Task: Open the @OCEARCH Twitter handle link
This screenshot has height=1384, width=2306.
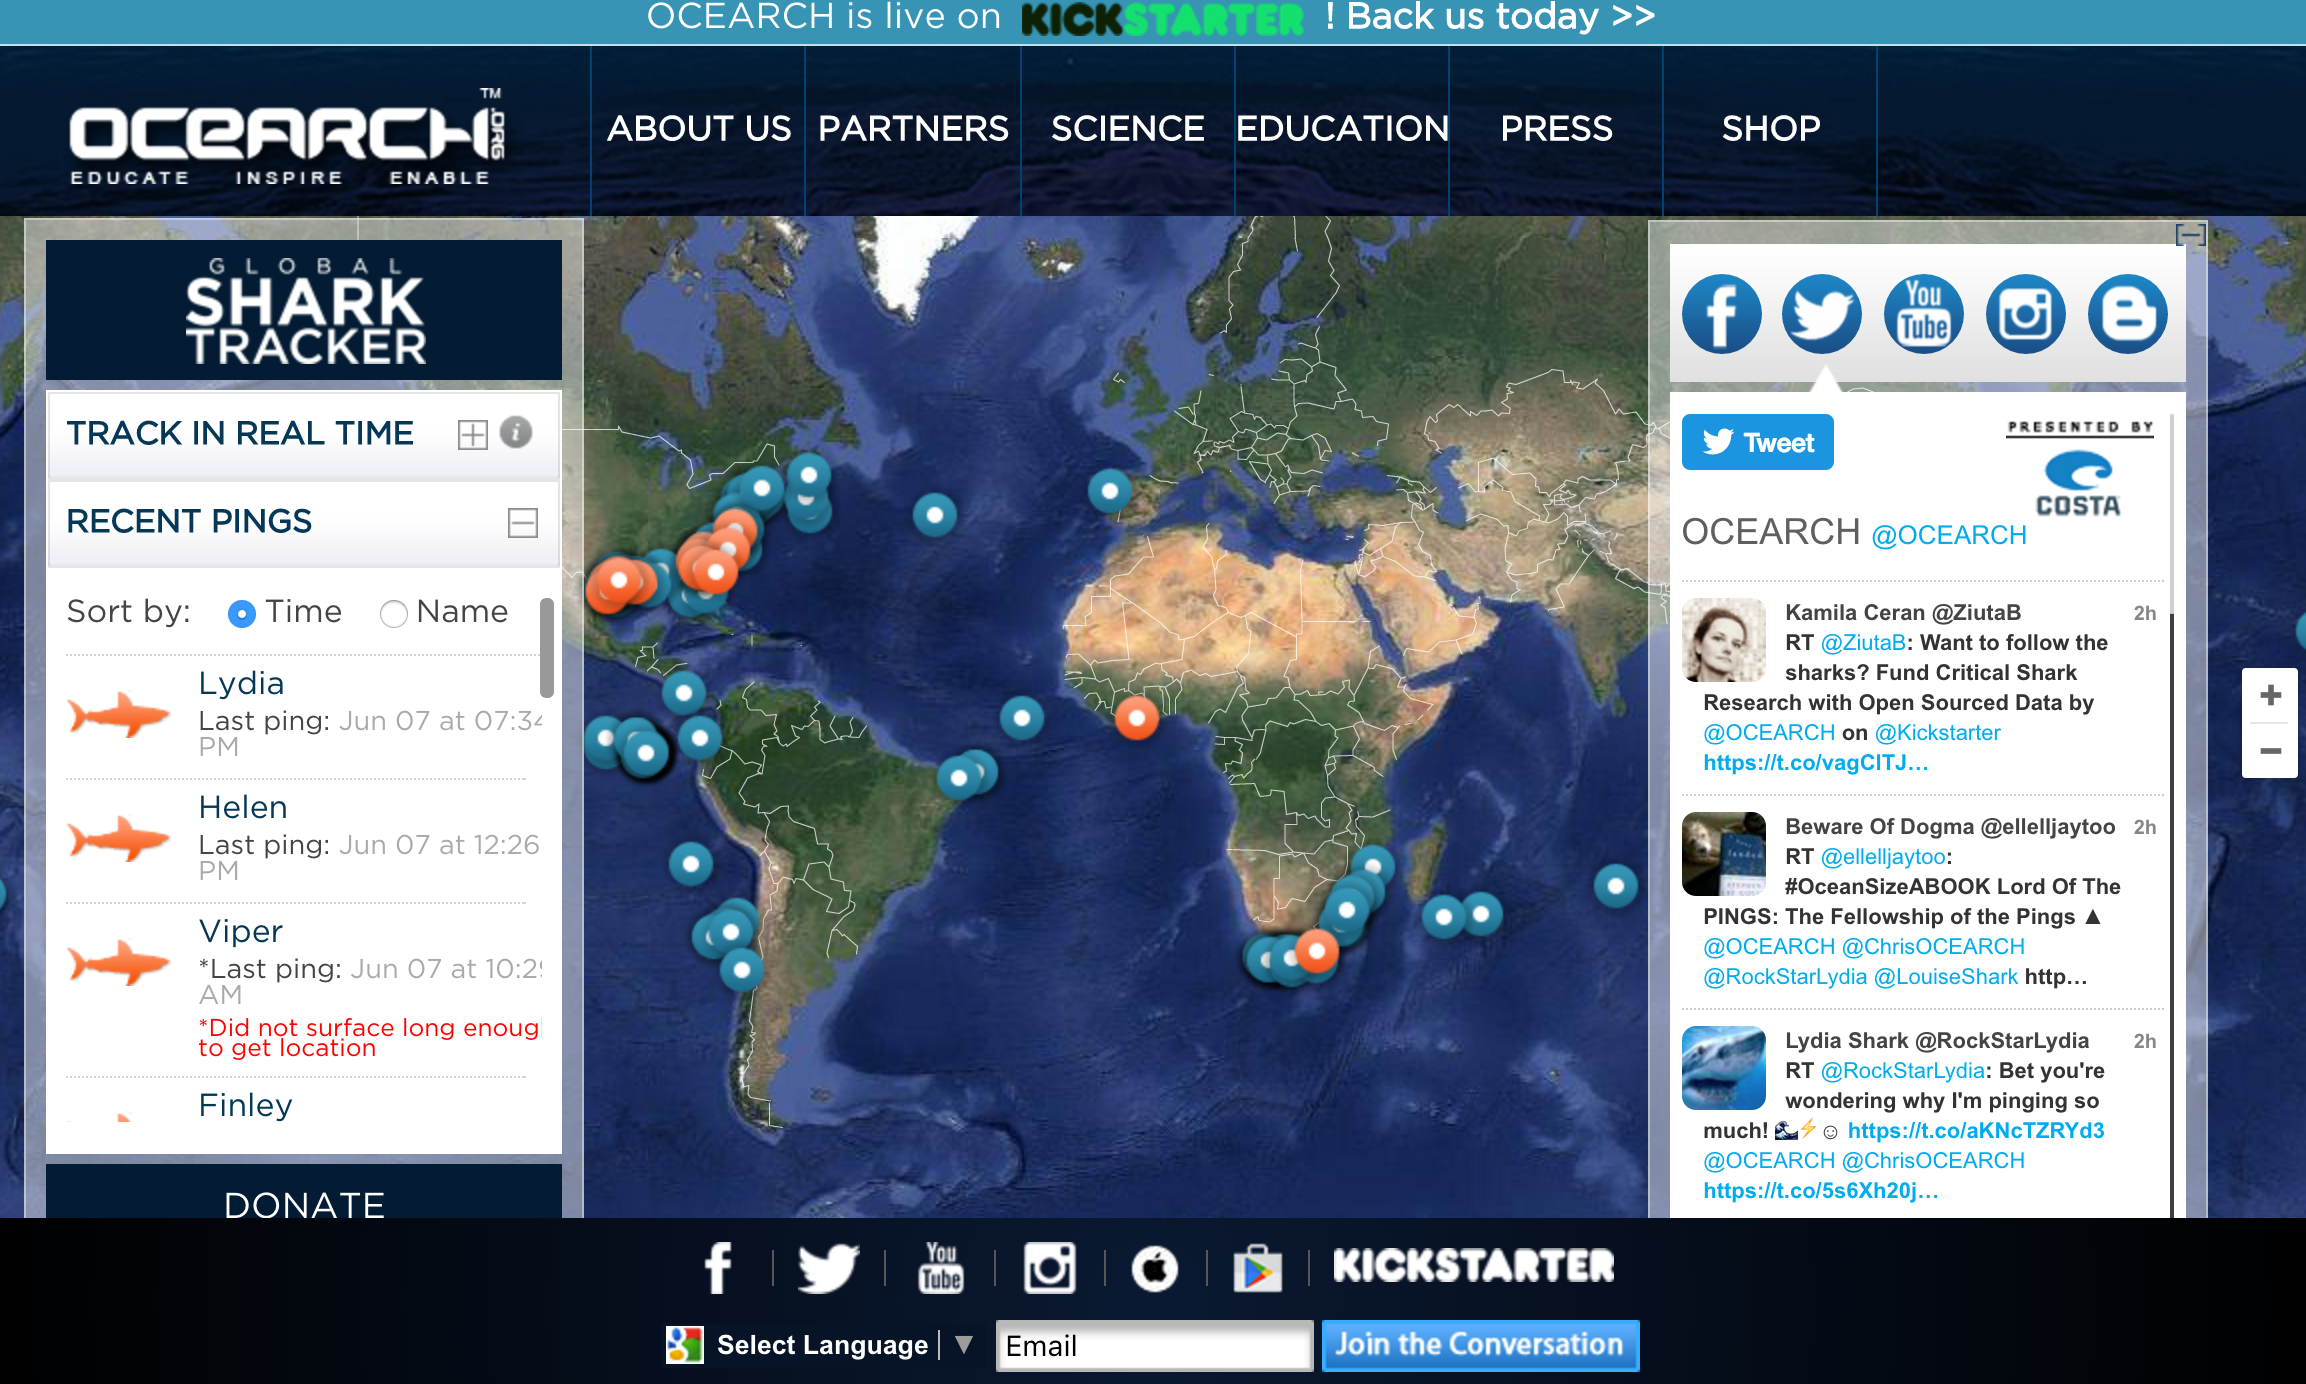Action: coord(1949,535)
